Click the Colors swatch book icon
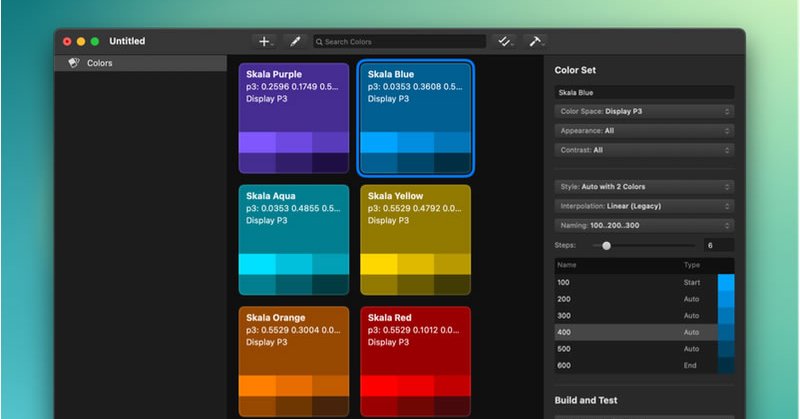 click(74, 63)
